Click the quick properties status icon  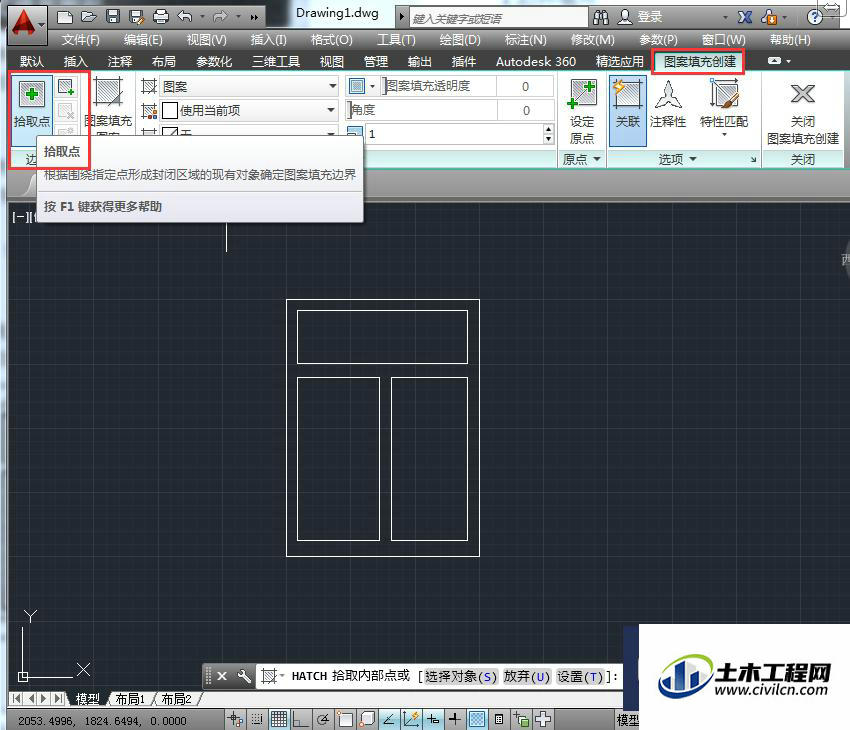[499, 719]
